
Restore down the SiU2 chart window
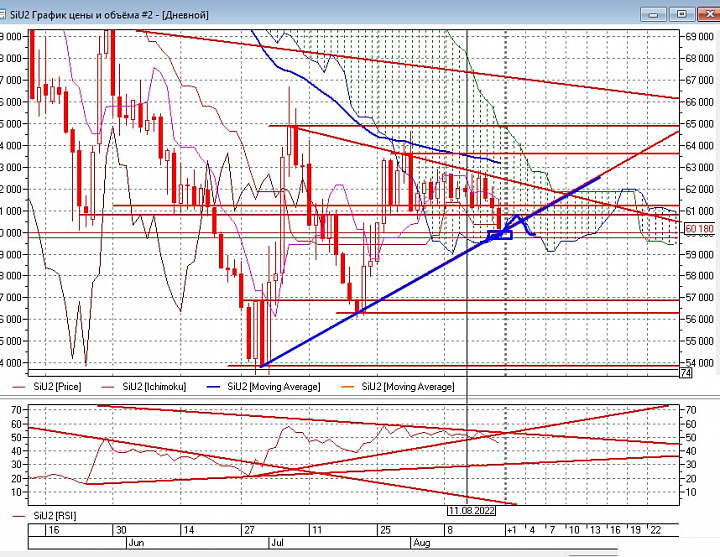click(681, 14)
